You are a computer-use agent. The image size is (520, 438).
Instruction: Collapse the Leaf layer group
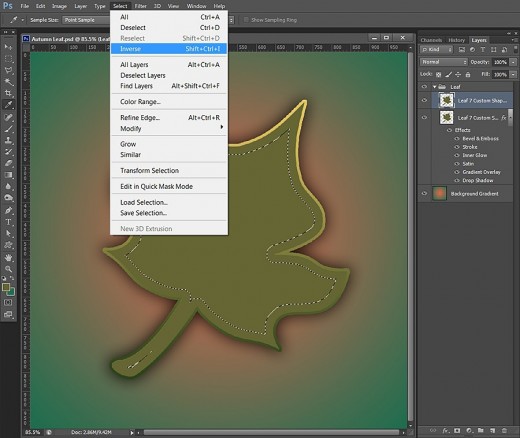click(435, 87)
